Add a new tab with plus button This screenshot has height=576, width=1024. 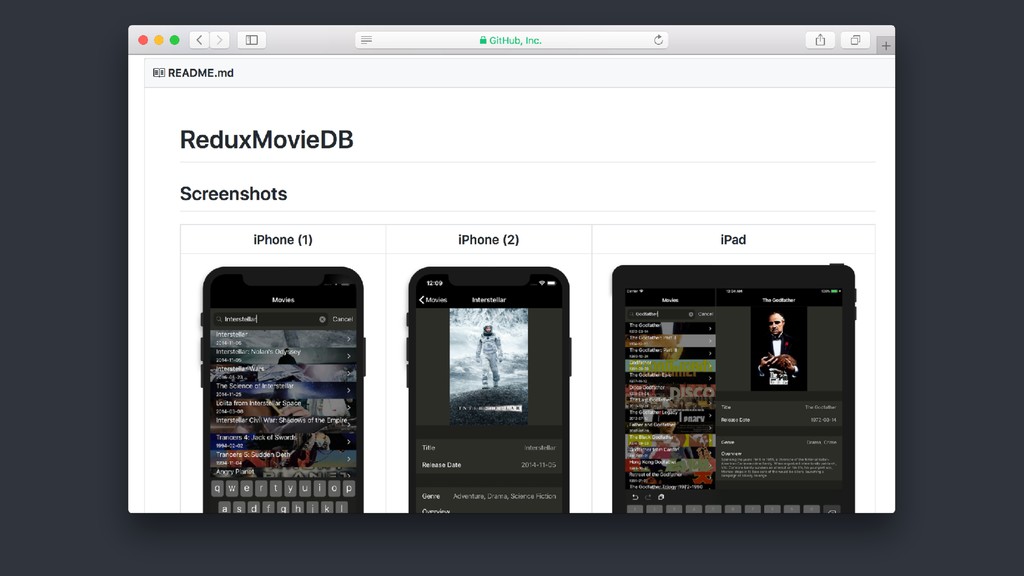pyautogui.click(x=886, y=46)
